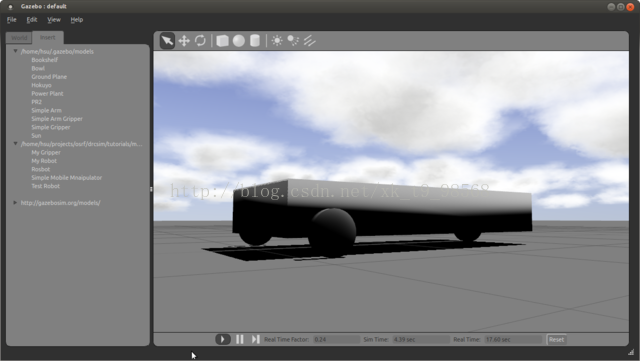Step simulation forward one iteration
The height and width of the screenshot is (361, 640).
pyautogui.click(x=255, y=339)
